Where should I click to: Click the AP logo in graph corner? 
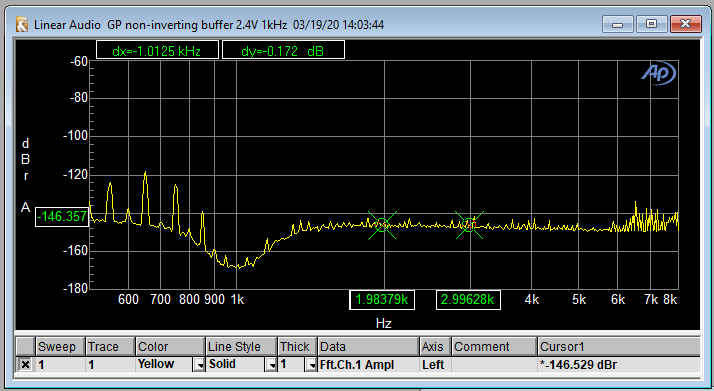pyautogui.click(x=658, y=73)
